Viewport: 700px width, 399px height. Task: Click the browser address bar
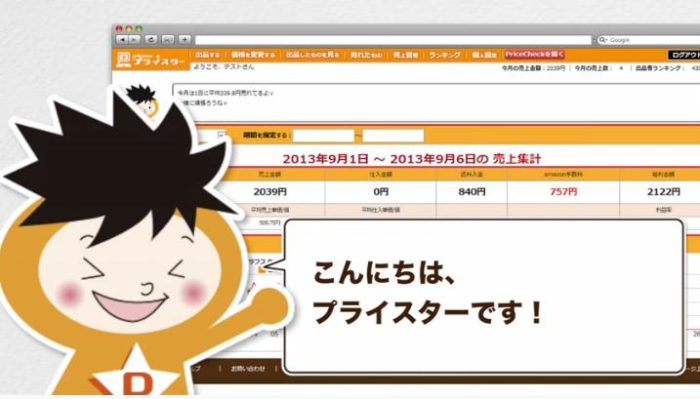point(393,40)
